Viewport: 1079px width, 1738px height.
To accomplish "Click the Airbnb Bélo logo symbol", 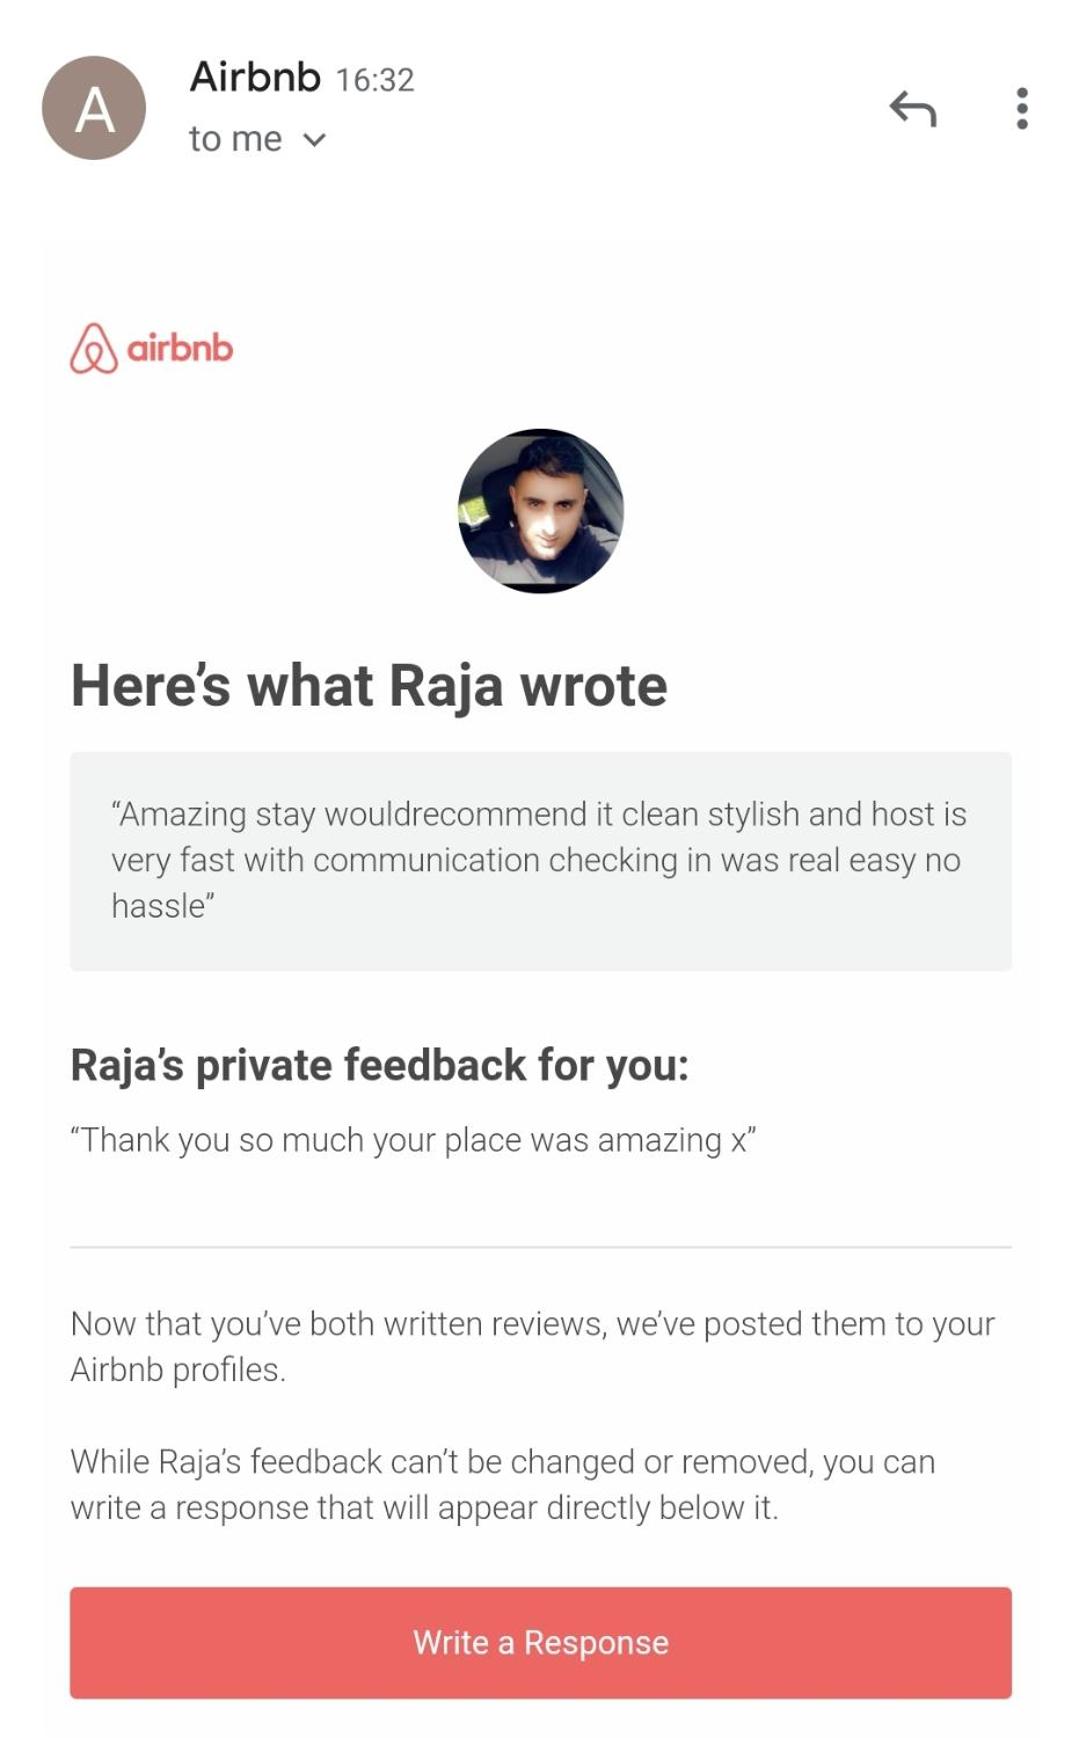I will 94,348.
